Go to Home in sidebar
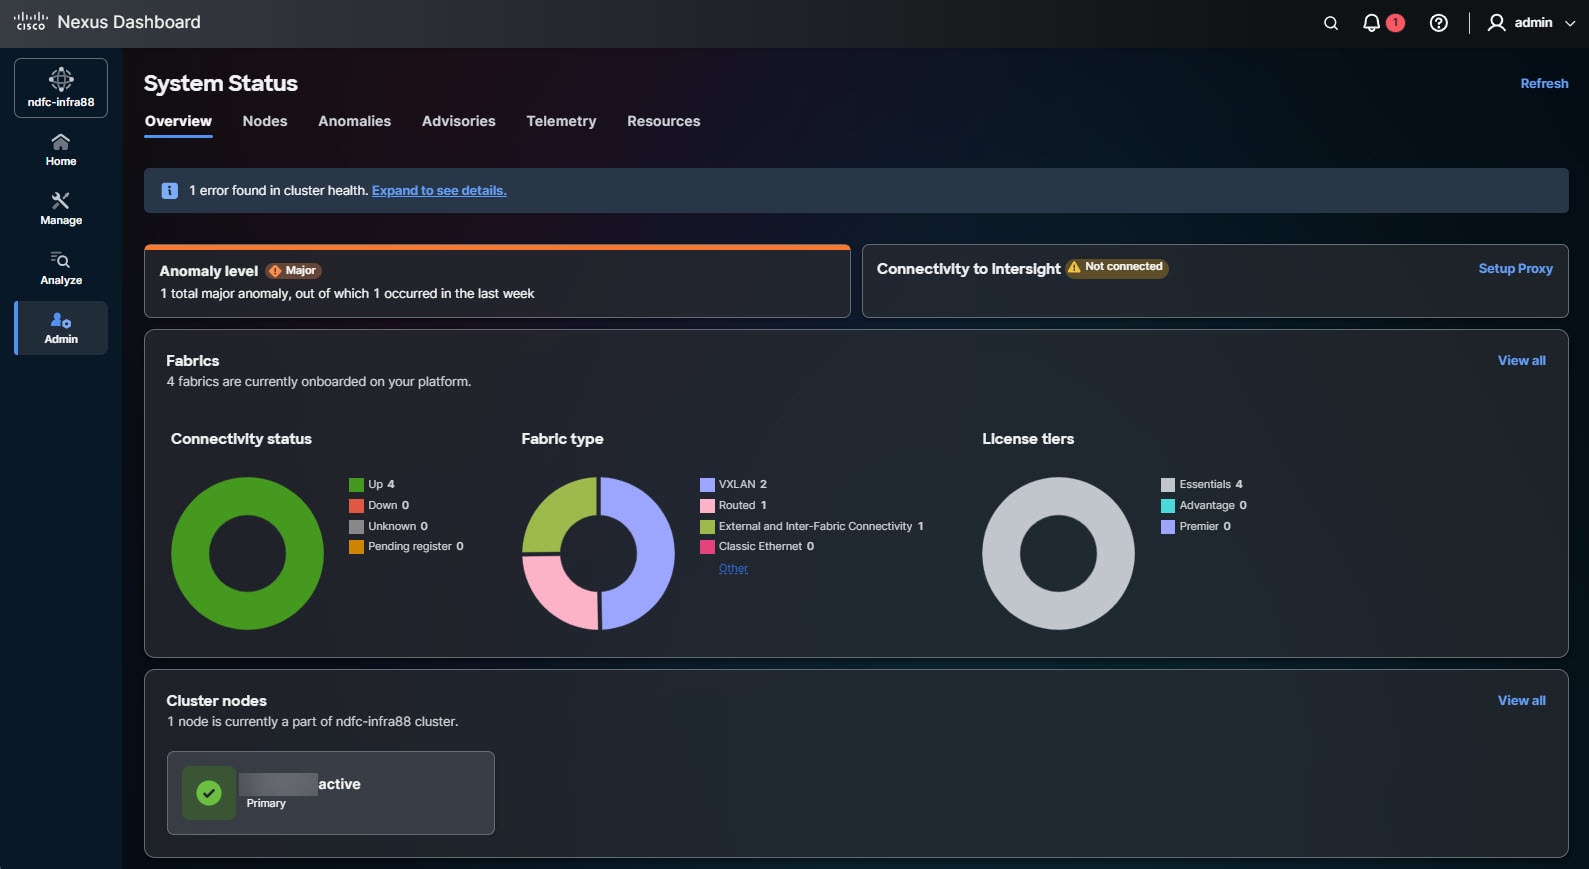 [x=61, y=150]
